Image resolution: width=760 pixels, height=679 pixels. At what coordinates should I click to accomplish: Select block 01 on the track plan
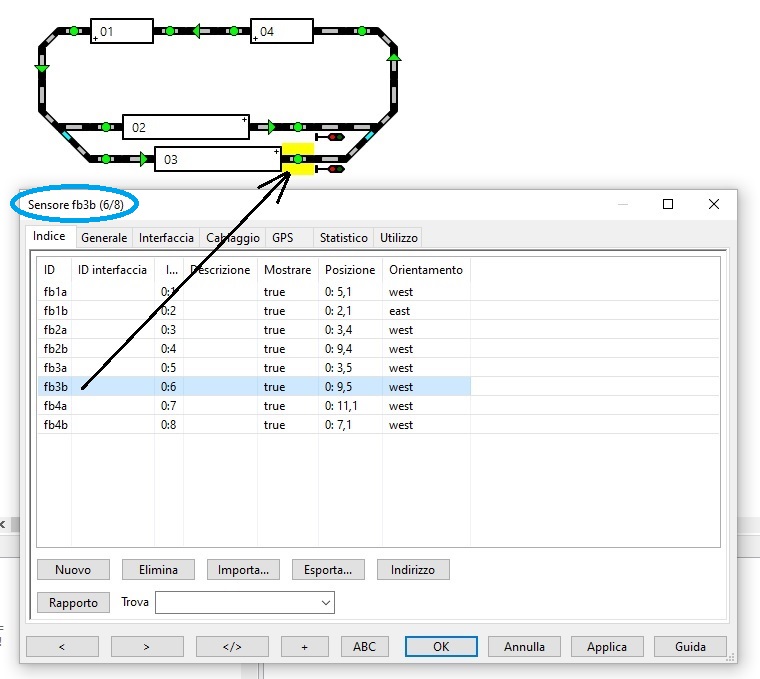point(122,32)
